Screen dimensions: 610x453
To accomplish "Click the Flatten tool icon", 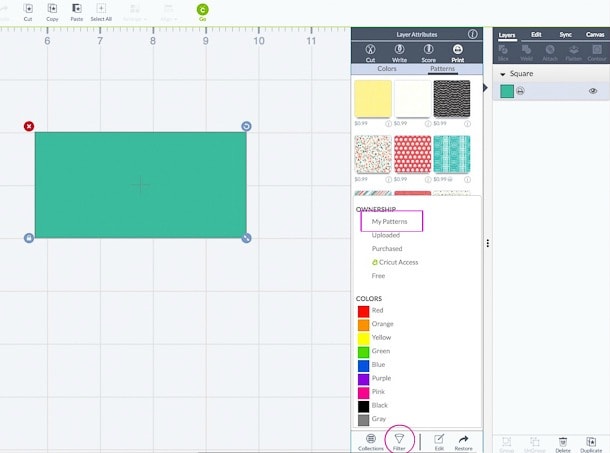I will click(573, 53).
